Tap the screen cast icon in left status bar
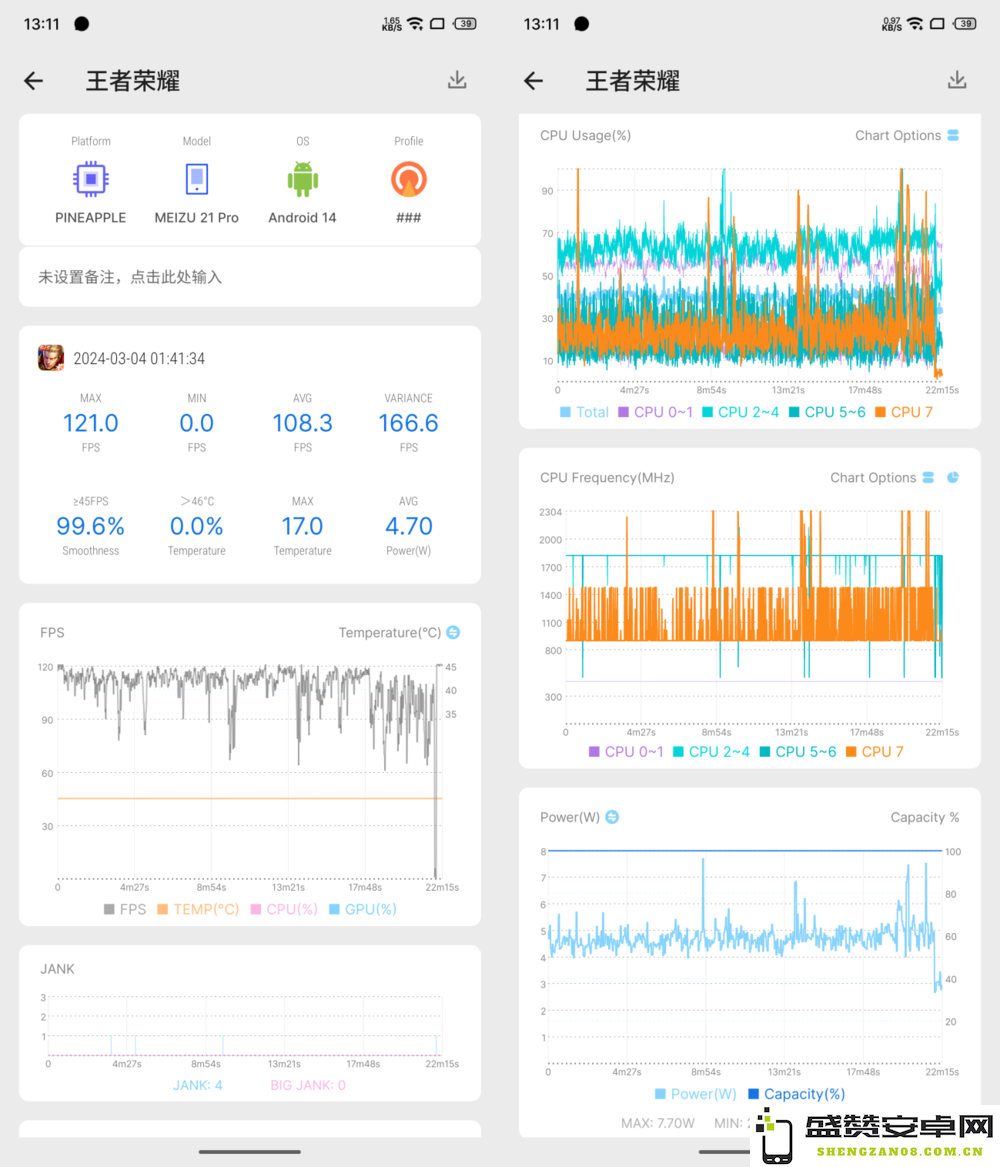The width and height of the screenshot is (1000, 1167). tap(438, 24)
